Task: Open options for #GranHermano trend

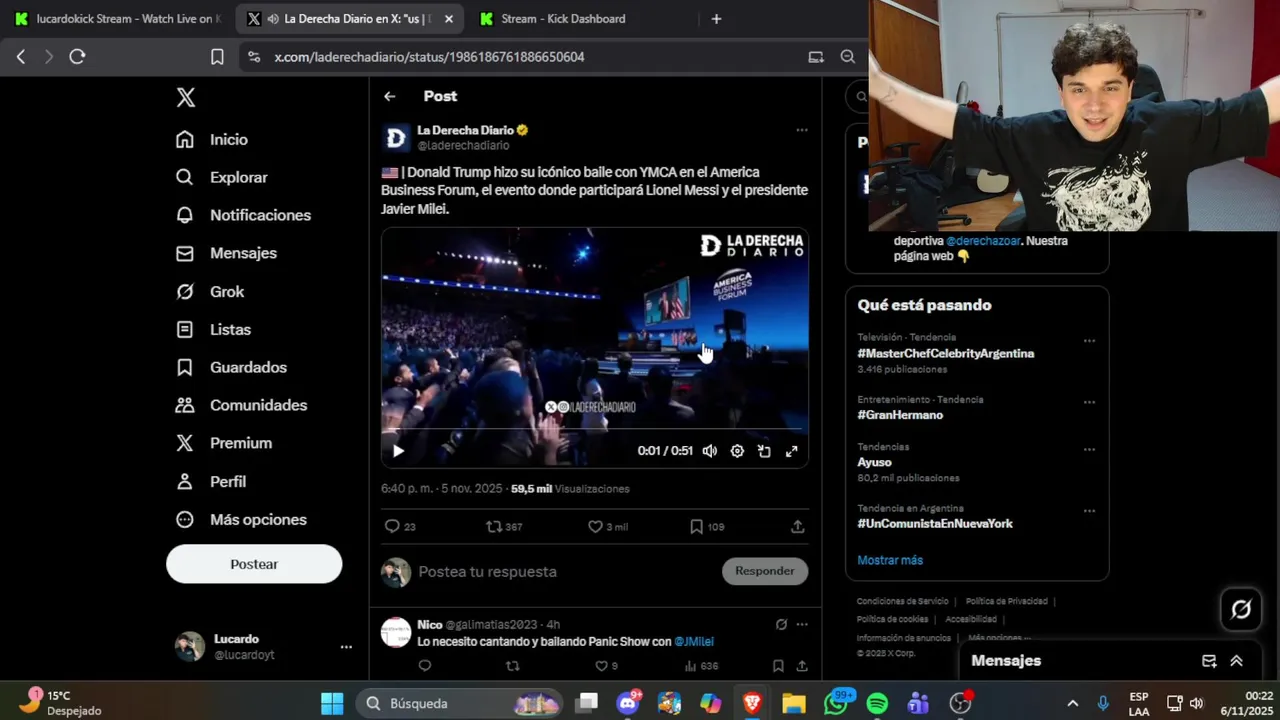Action: pyautogui.click(x=1089, y=403)
